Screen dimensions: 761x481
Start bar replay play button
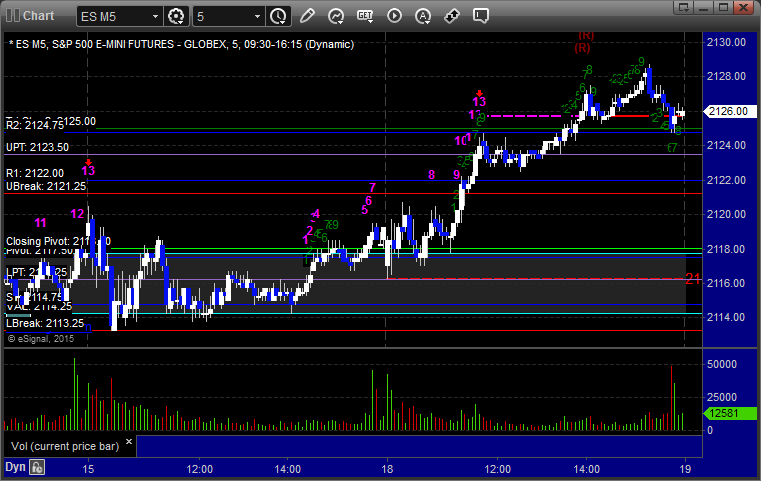click(394, 16)
